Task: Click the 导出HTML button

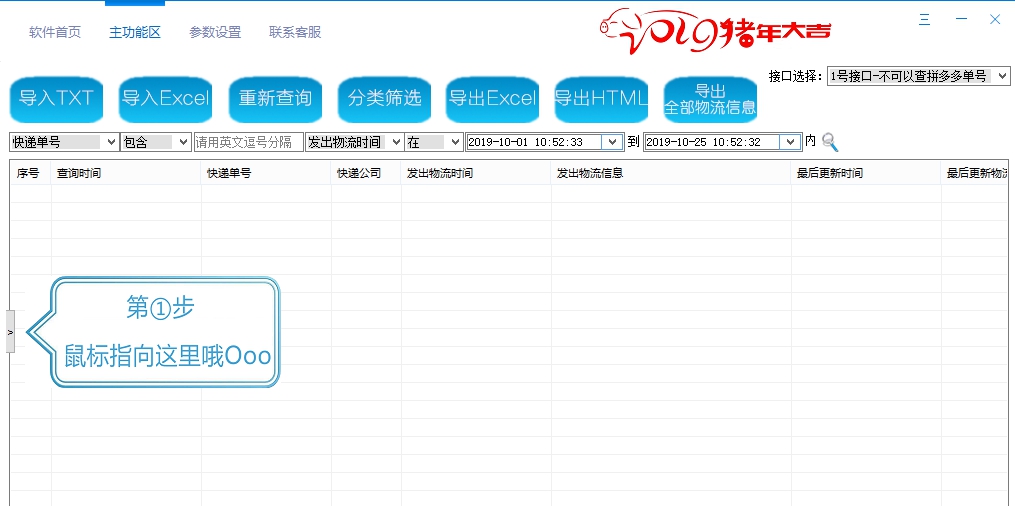Action: point(601,99)
